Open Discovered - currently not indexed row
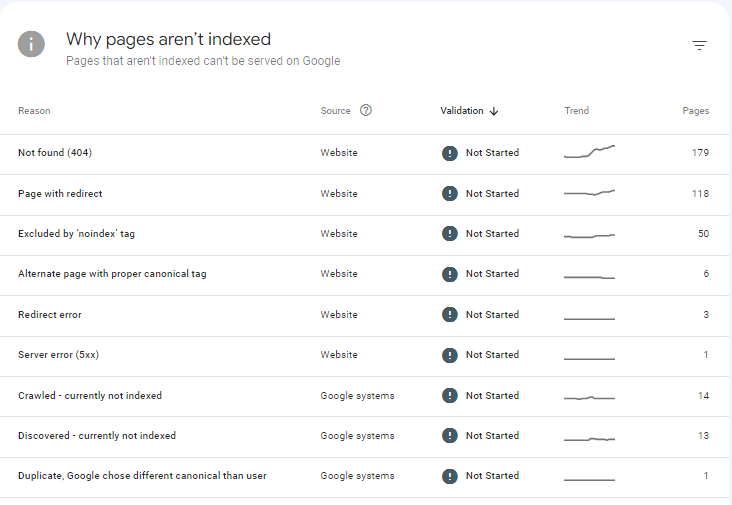732x505 pixels. 364,437
